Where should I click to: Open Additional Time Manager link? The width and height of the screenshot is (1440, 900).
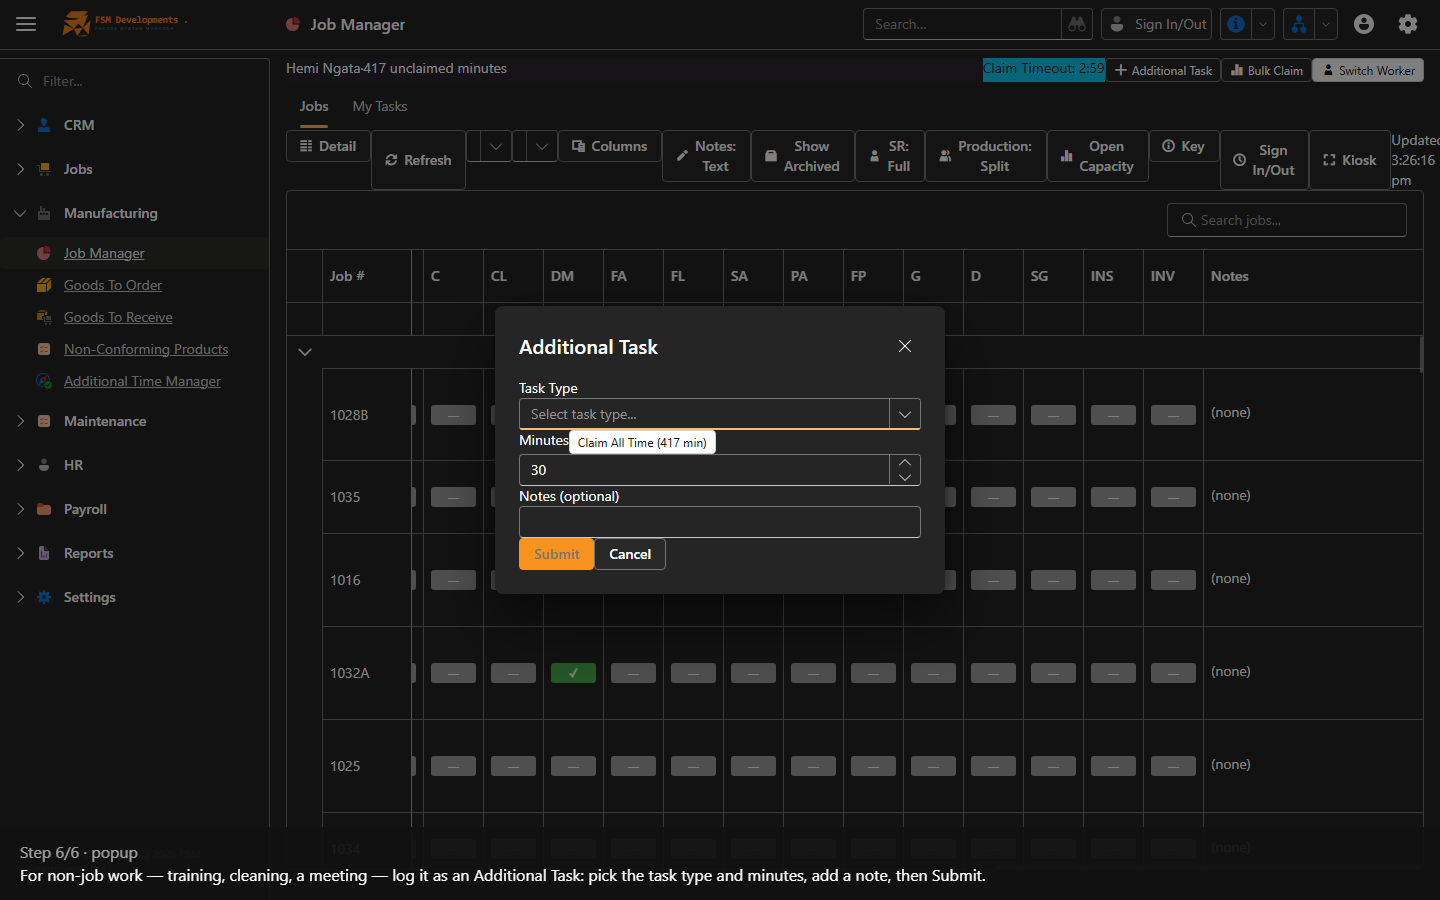point(142,381)
